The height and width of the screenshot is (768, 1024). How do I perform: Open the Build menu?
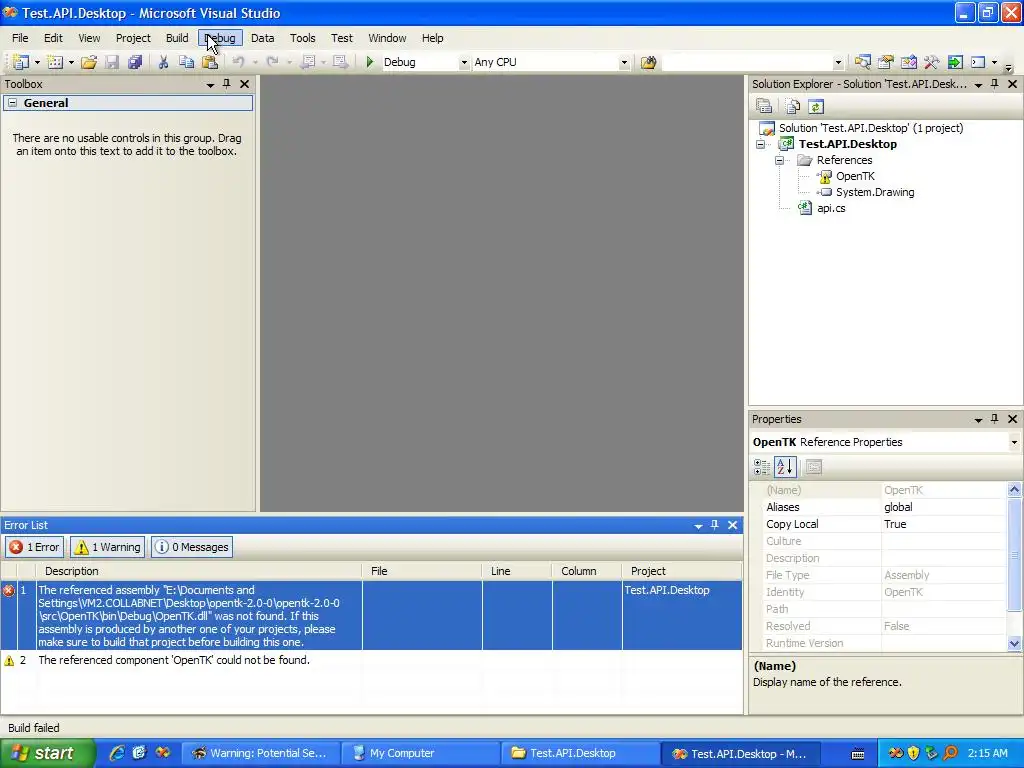177,38
